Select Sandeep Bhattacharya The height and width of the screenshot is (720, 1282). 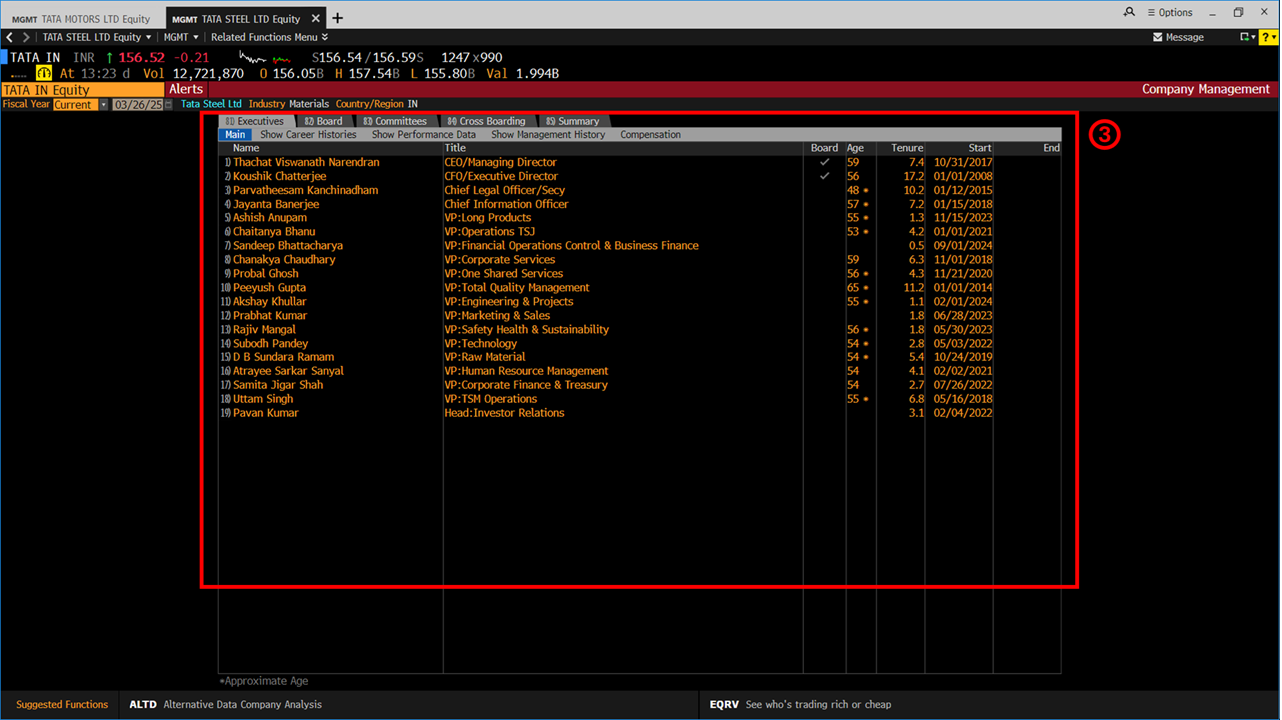(288, 246)
